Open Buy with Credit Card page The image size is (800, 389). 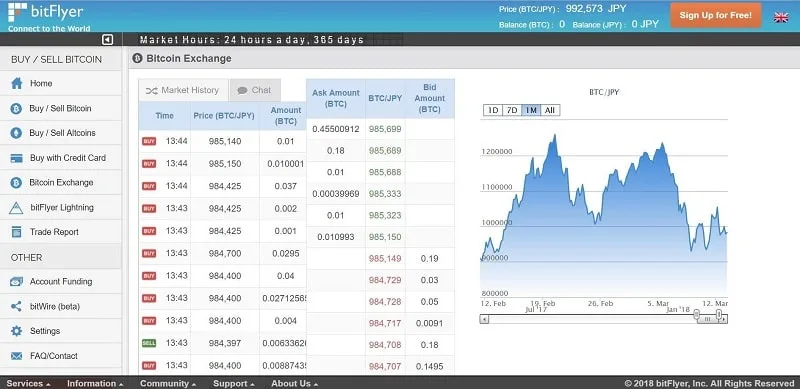(61, 158)
